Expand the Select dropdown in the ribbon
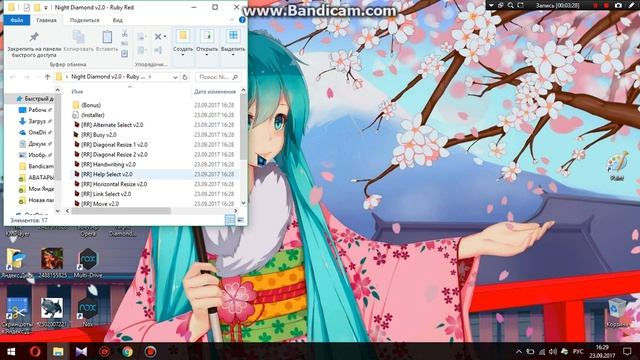This screenshot has width=640, height=360. pyautogui.click(x=233, y=55)
